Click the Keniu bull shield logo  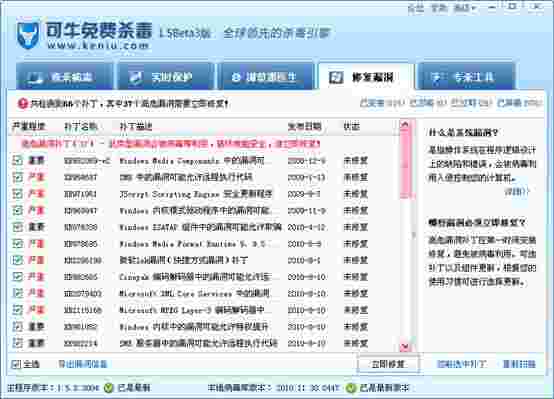pos(28,35)
